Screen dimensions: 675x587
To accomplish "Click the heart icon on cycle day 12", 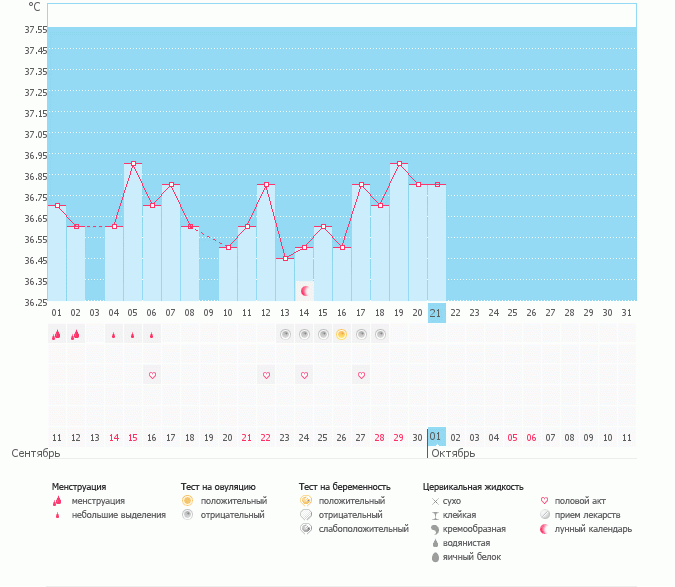I will 266,375.
